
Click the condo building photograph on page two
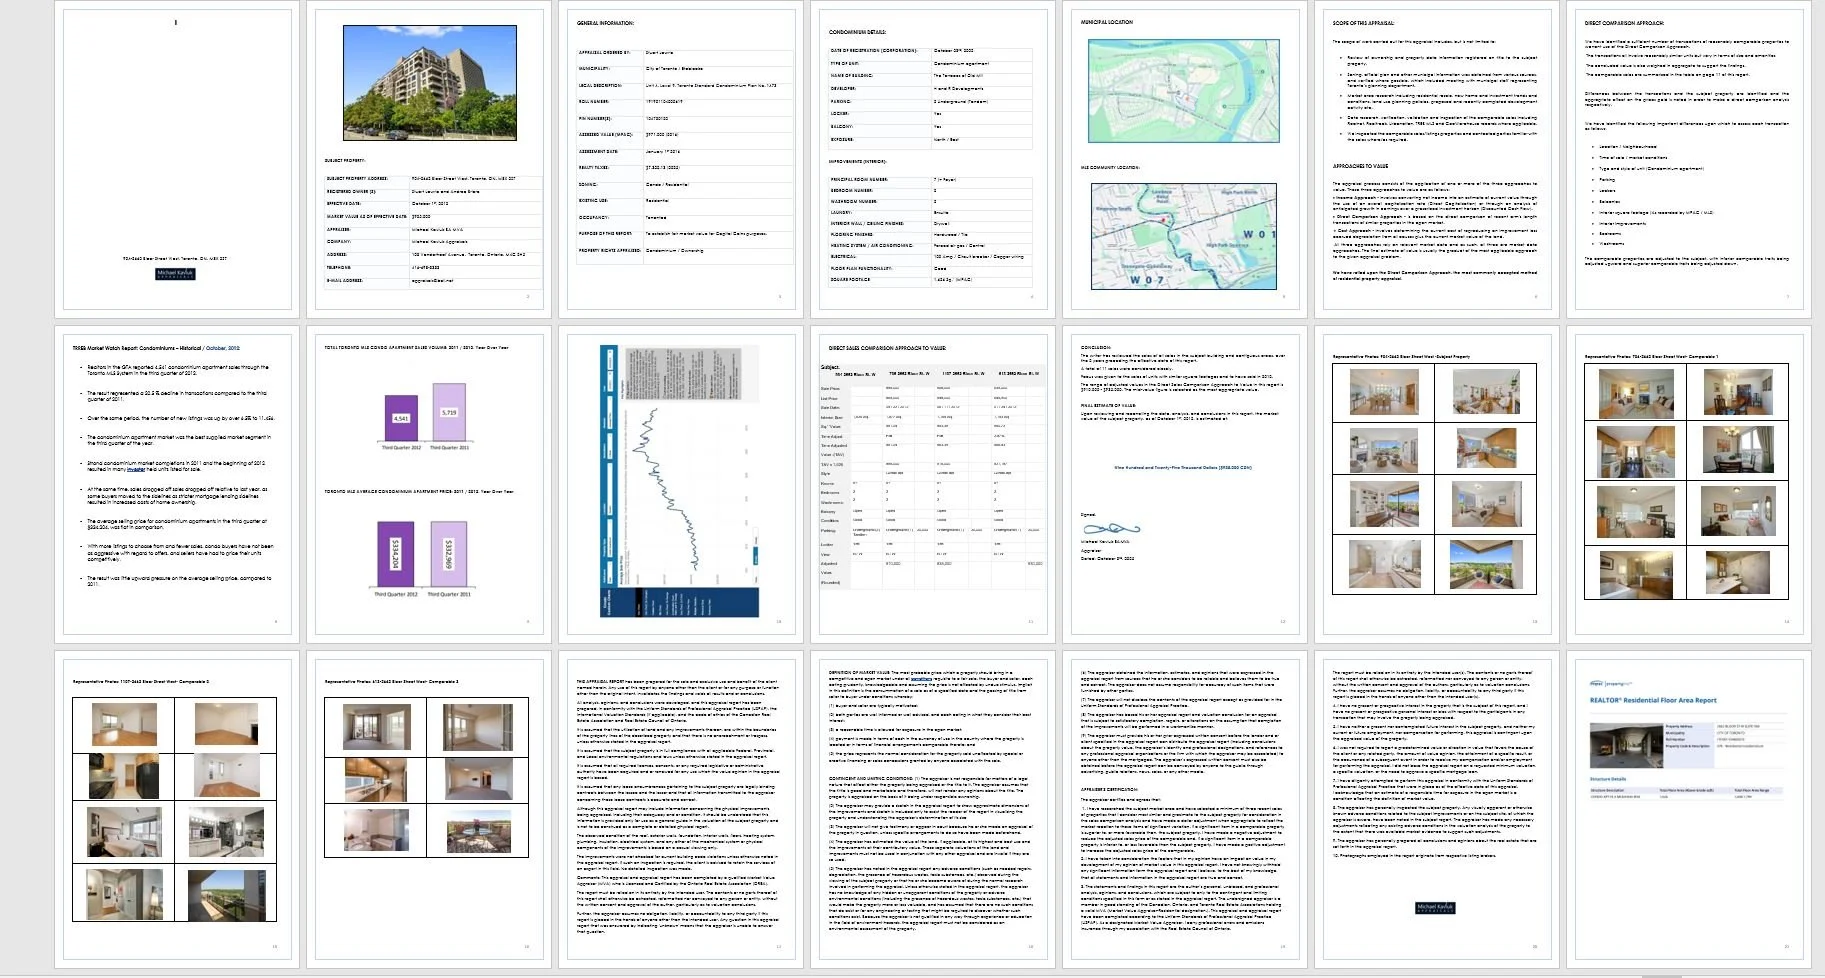pyautogui.click(x=430, y=83)
